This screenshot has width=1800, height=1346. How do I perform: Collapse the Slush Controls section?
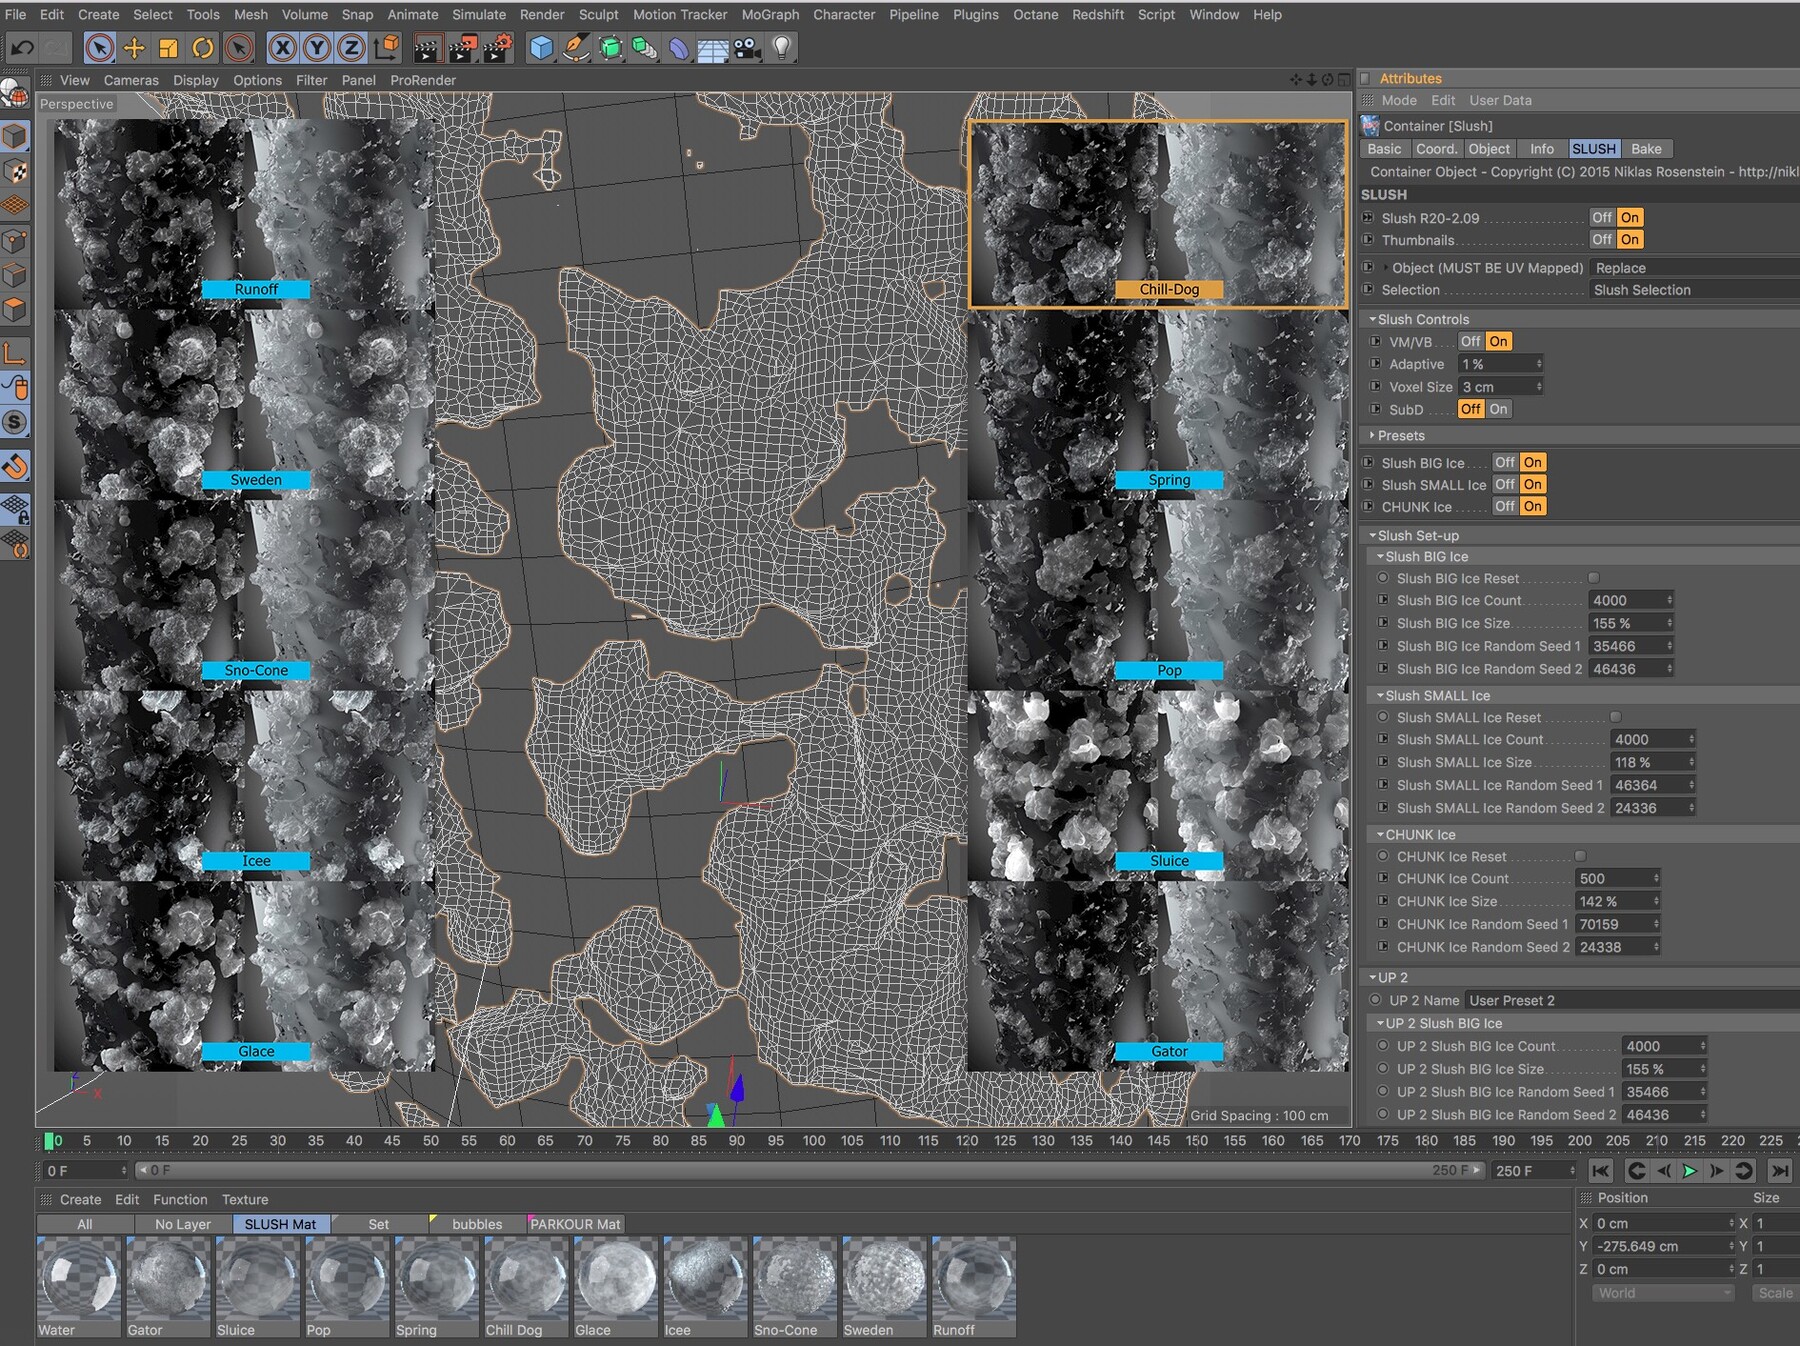pyautogui.click(x=1373, y=319)
